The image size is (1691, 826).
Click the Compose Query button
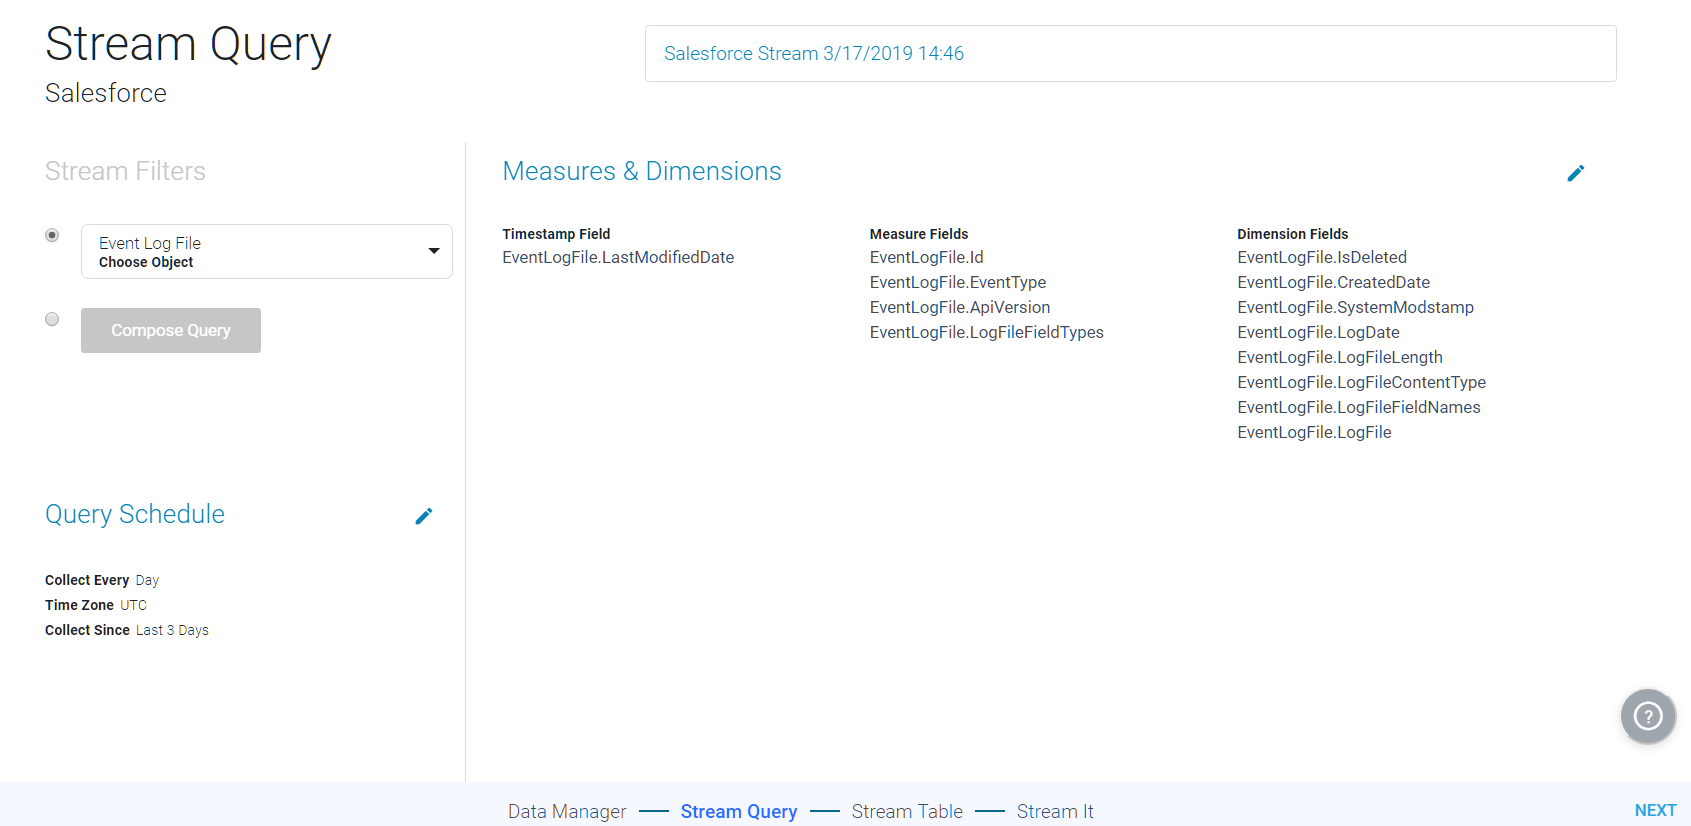tap(171, 330)
